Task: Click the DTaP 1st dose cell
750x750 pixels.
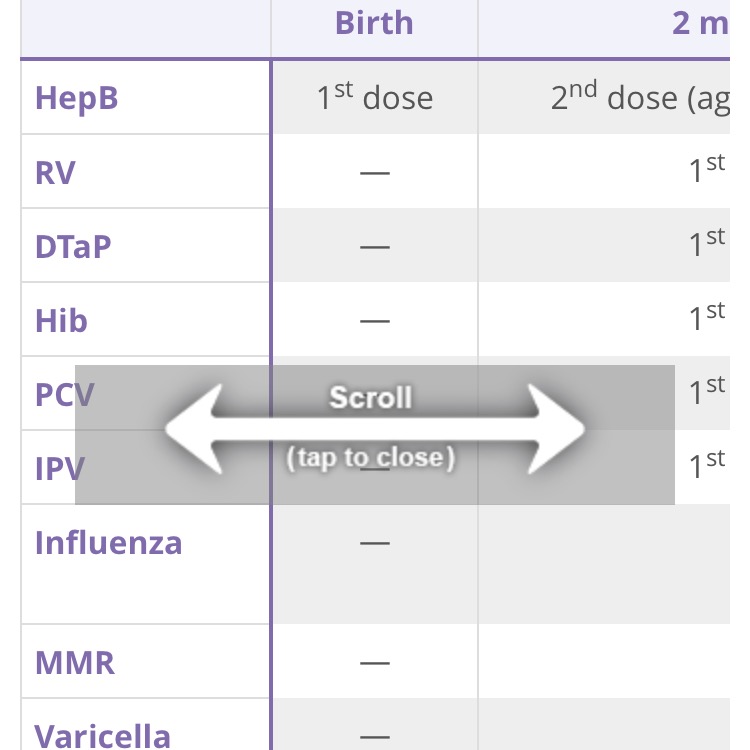Action: pos(706,245)
